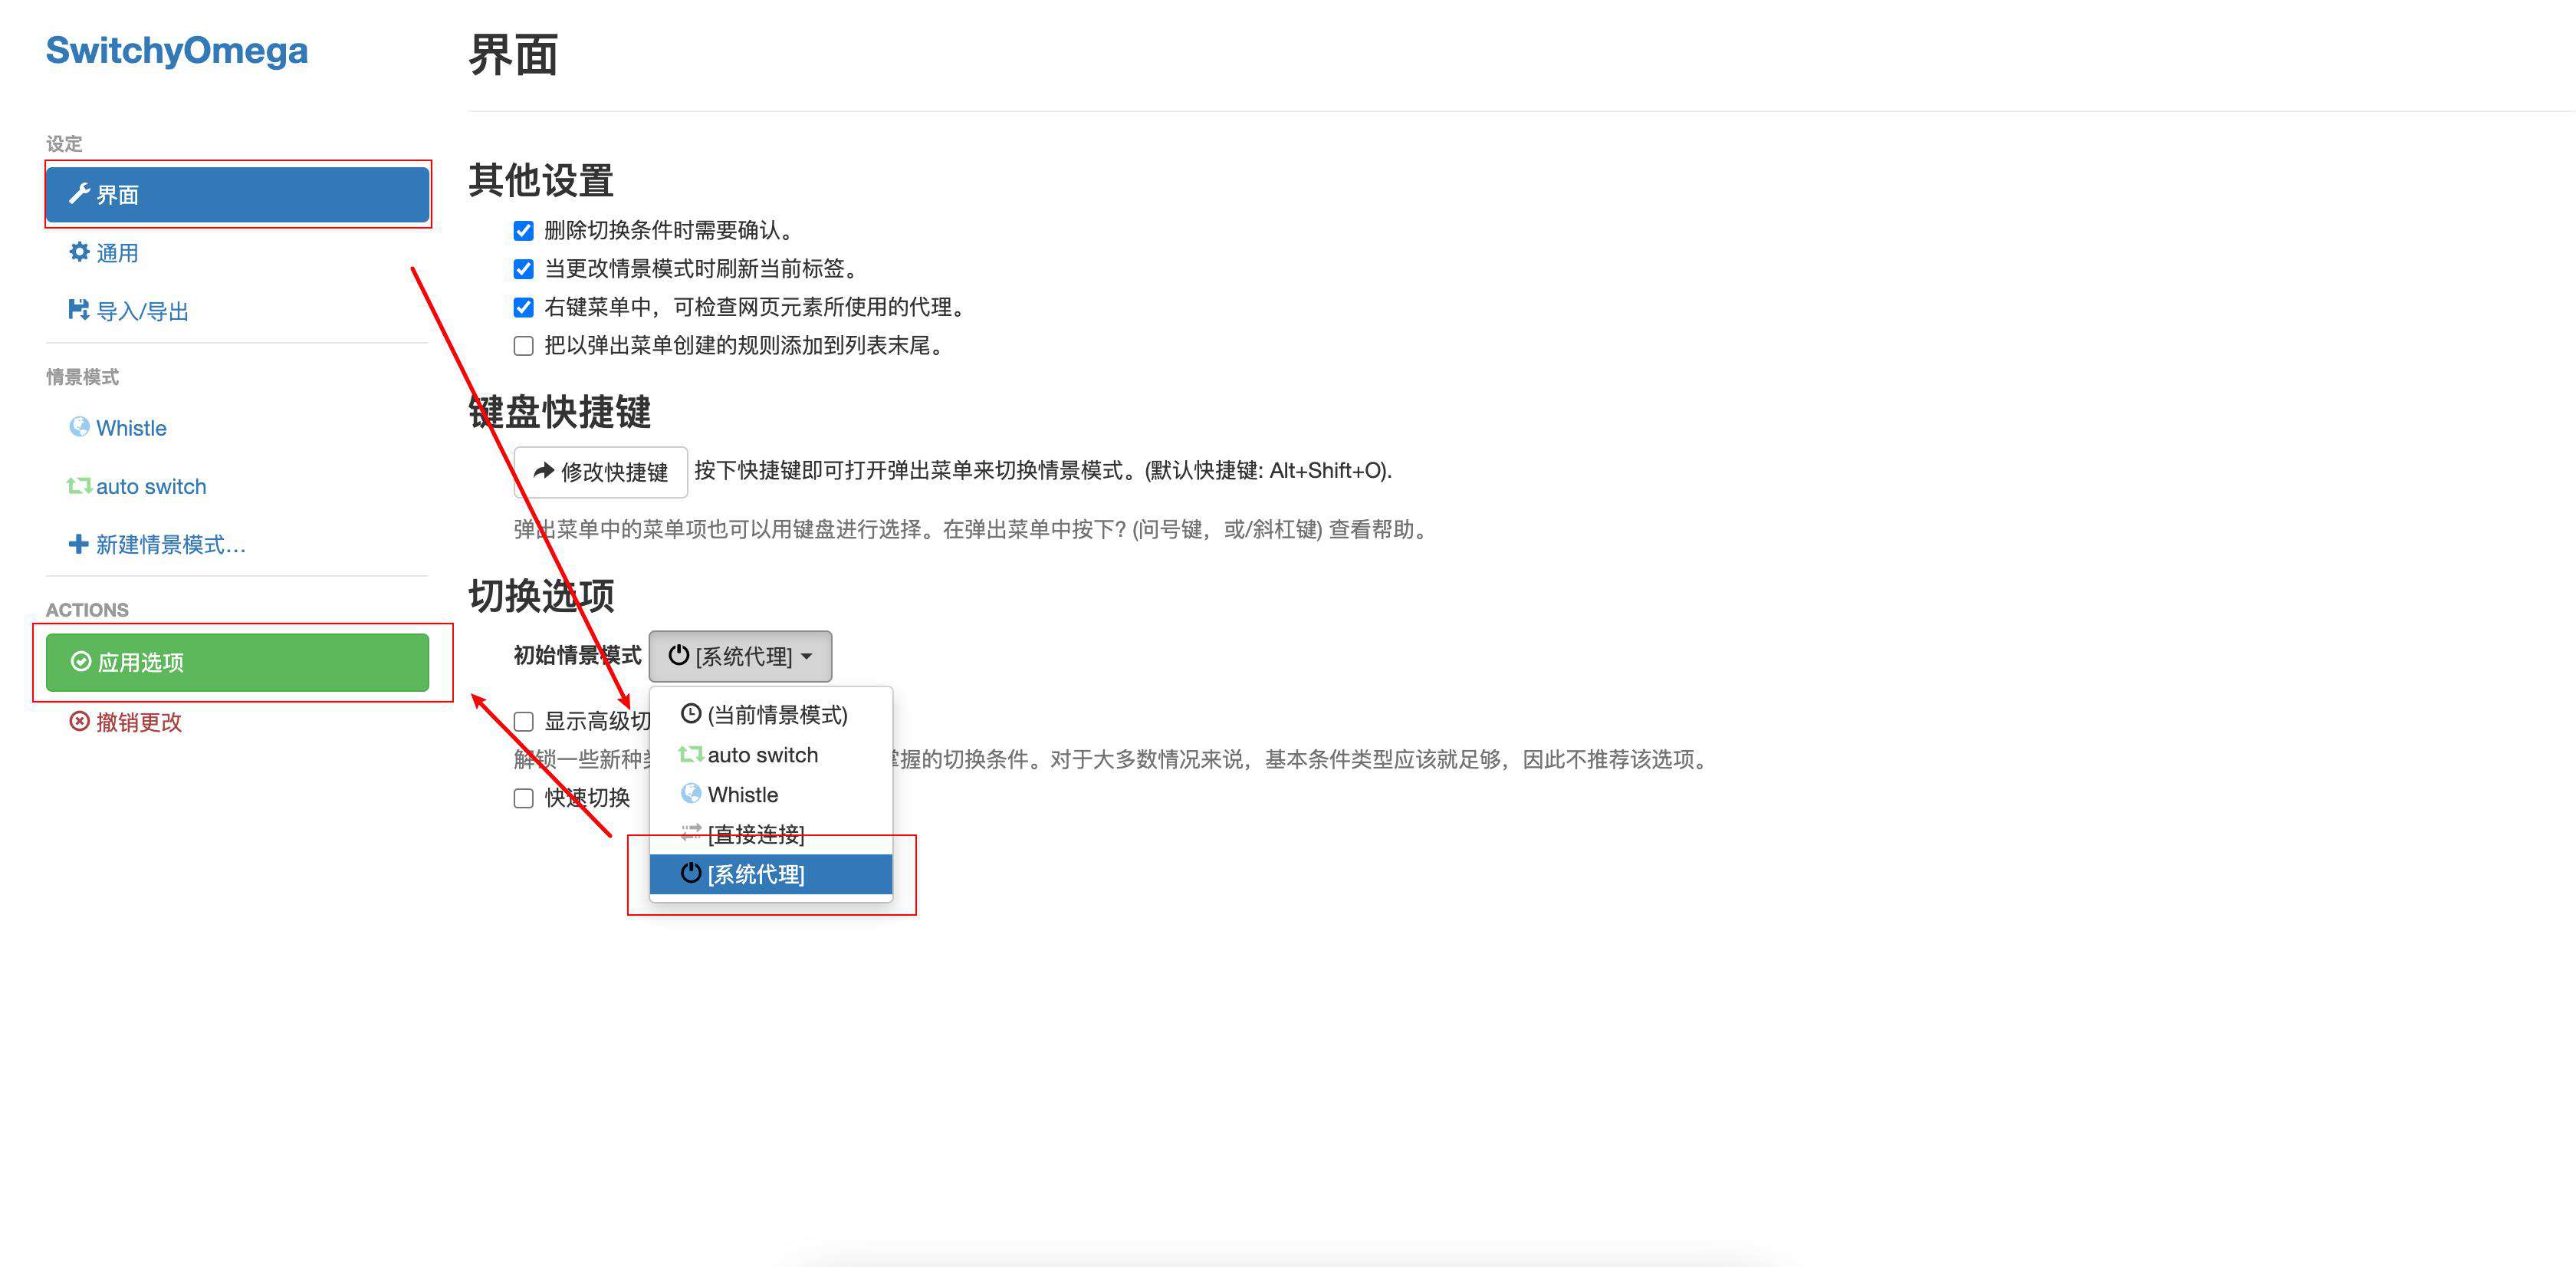
Task: Select Whistle from mode dropdown list
Action: [x=743, y=794]
